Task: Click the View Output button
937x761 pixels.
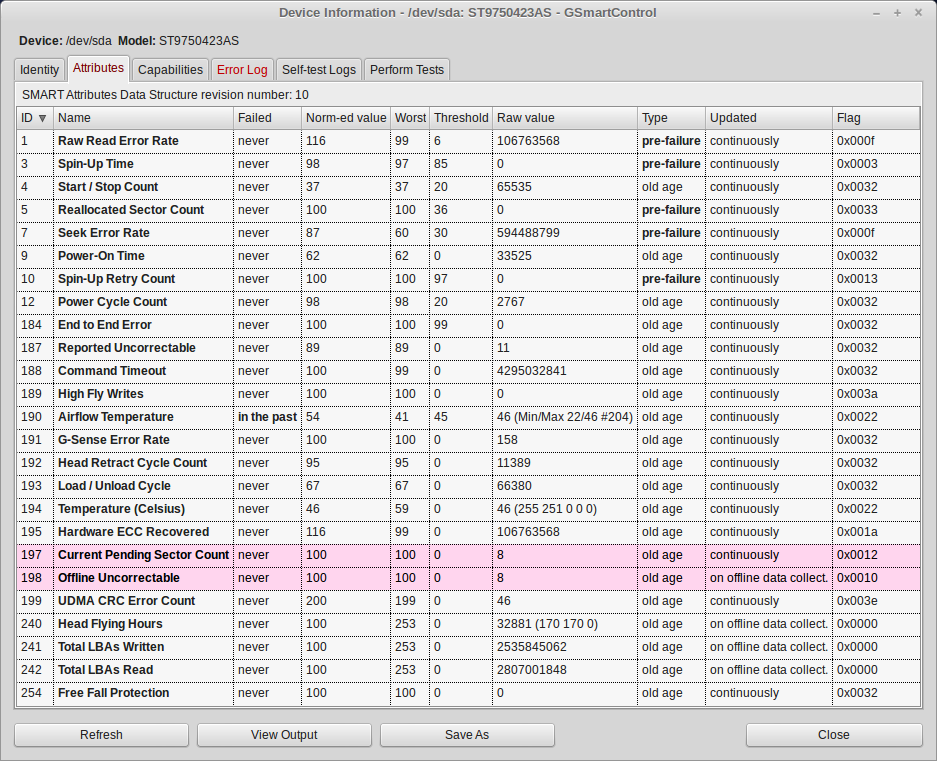Action: click(284, 735)
